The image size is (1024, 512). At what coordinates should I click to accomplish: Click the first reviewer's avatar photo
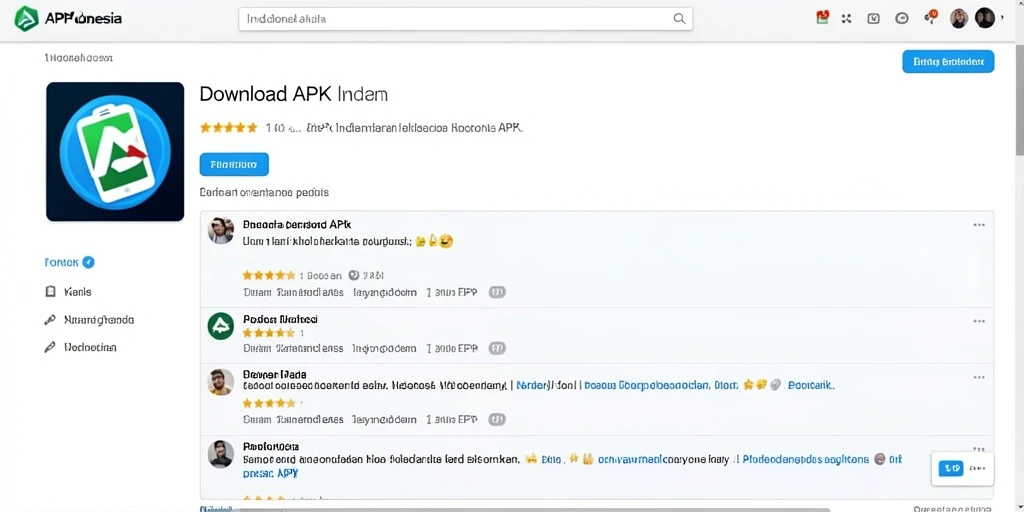(x=221, y=231)
